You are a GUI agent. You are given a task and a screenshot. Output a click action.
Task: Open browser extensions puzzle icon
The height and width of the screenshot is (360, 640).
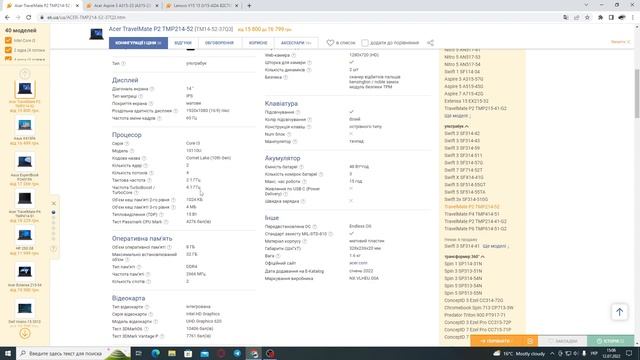[600, 18]
